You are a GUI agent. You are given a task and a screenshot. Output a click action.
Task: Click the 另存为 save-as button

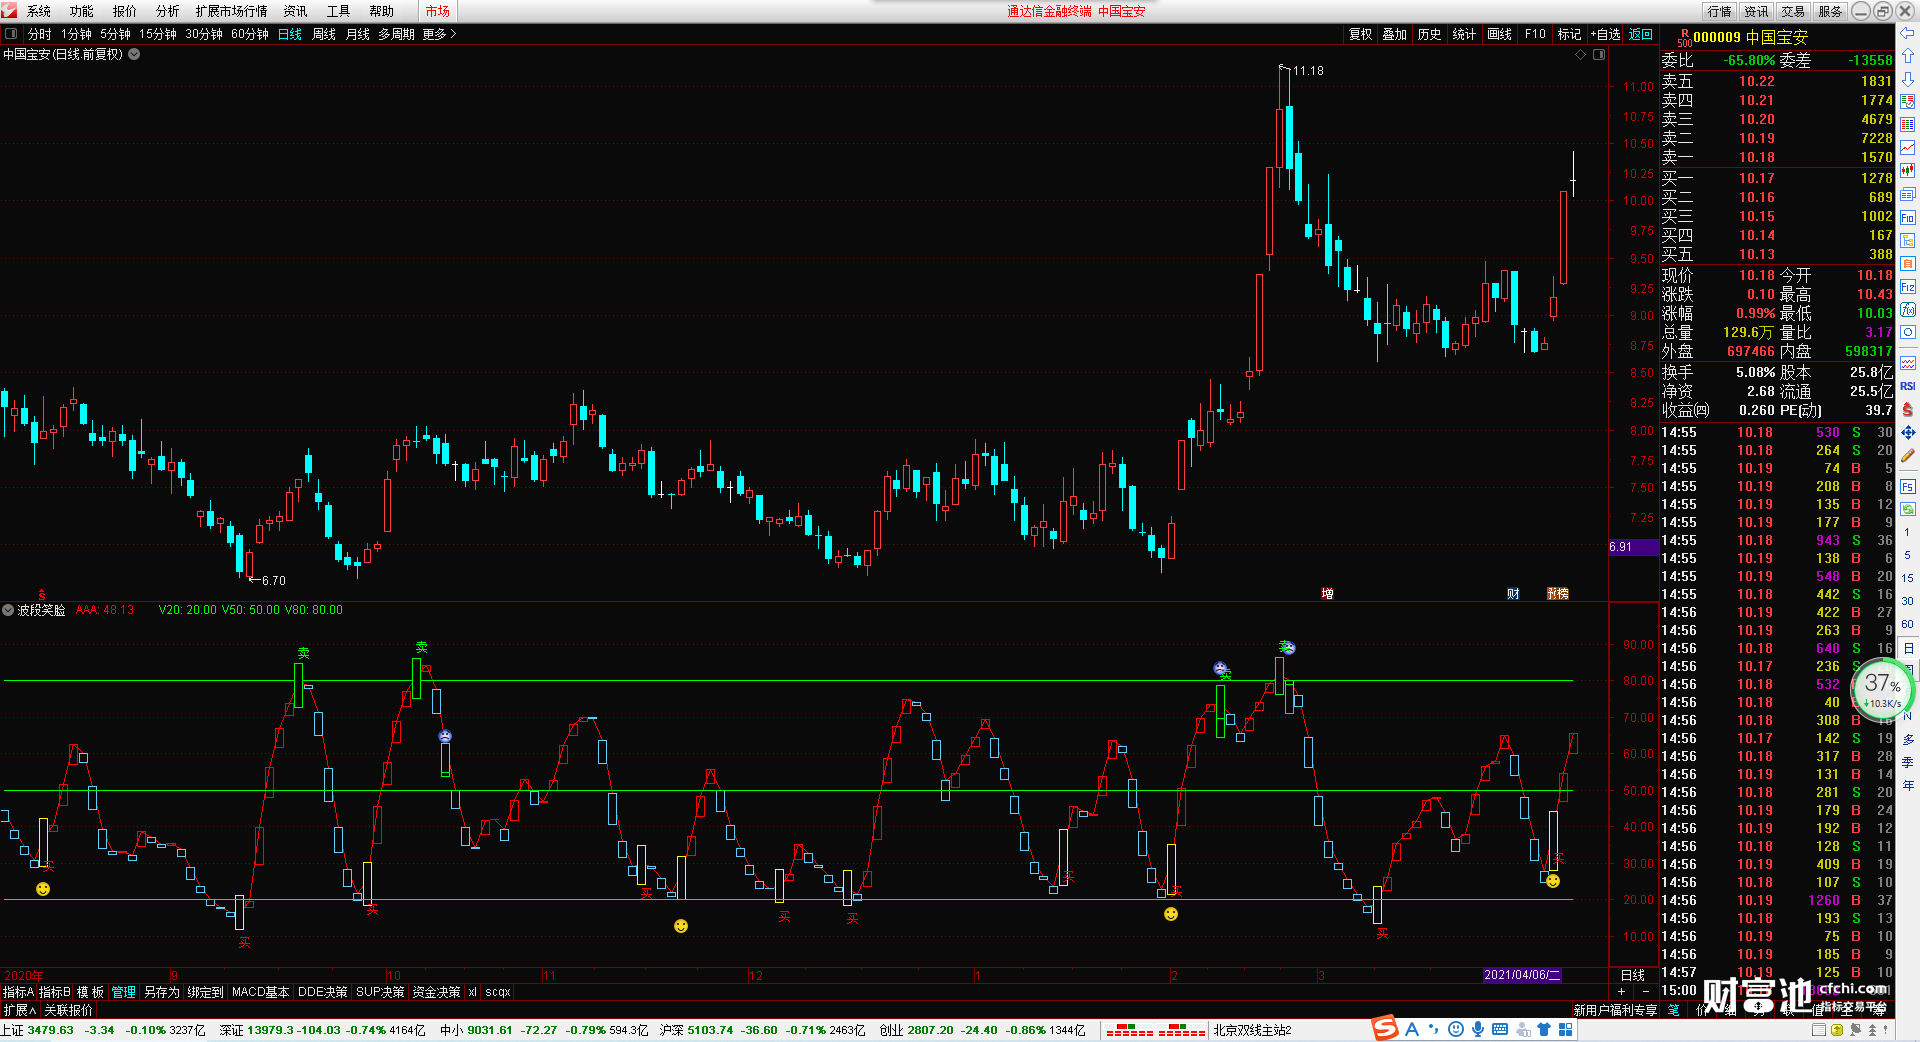point(162,992)
